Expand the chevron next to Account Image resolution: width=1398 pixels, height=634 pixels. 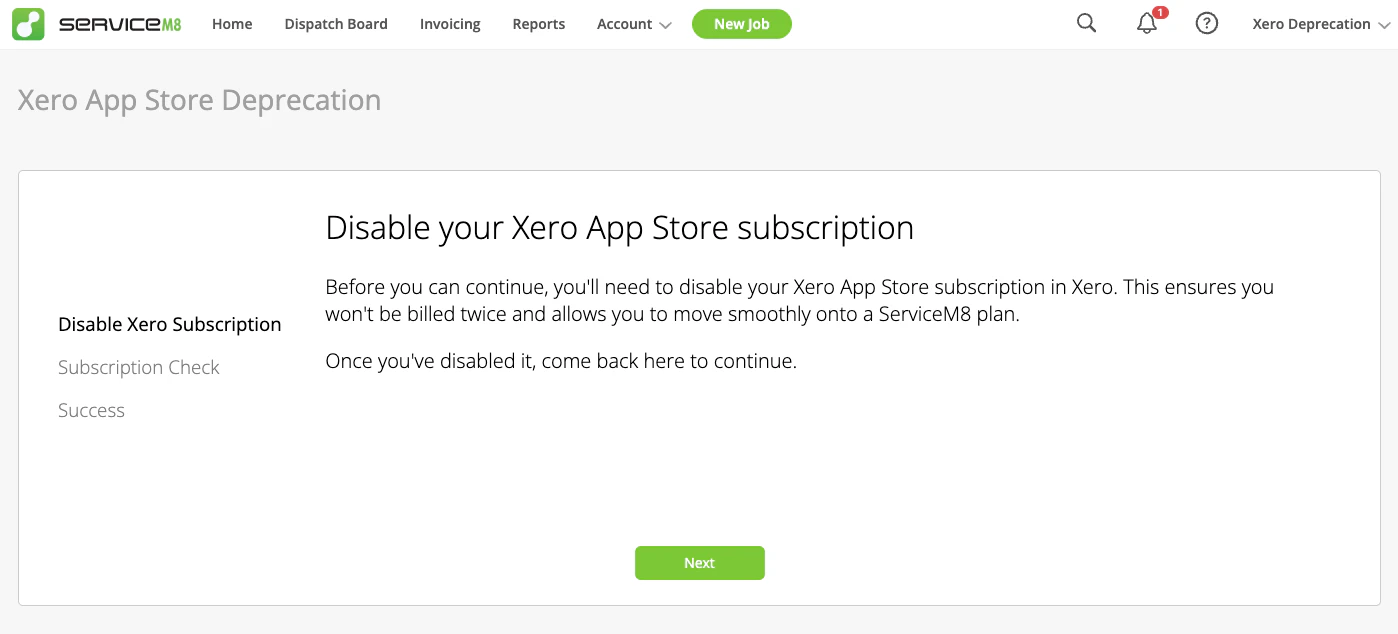tap(665, 24)
